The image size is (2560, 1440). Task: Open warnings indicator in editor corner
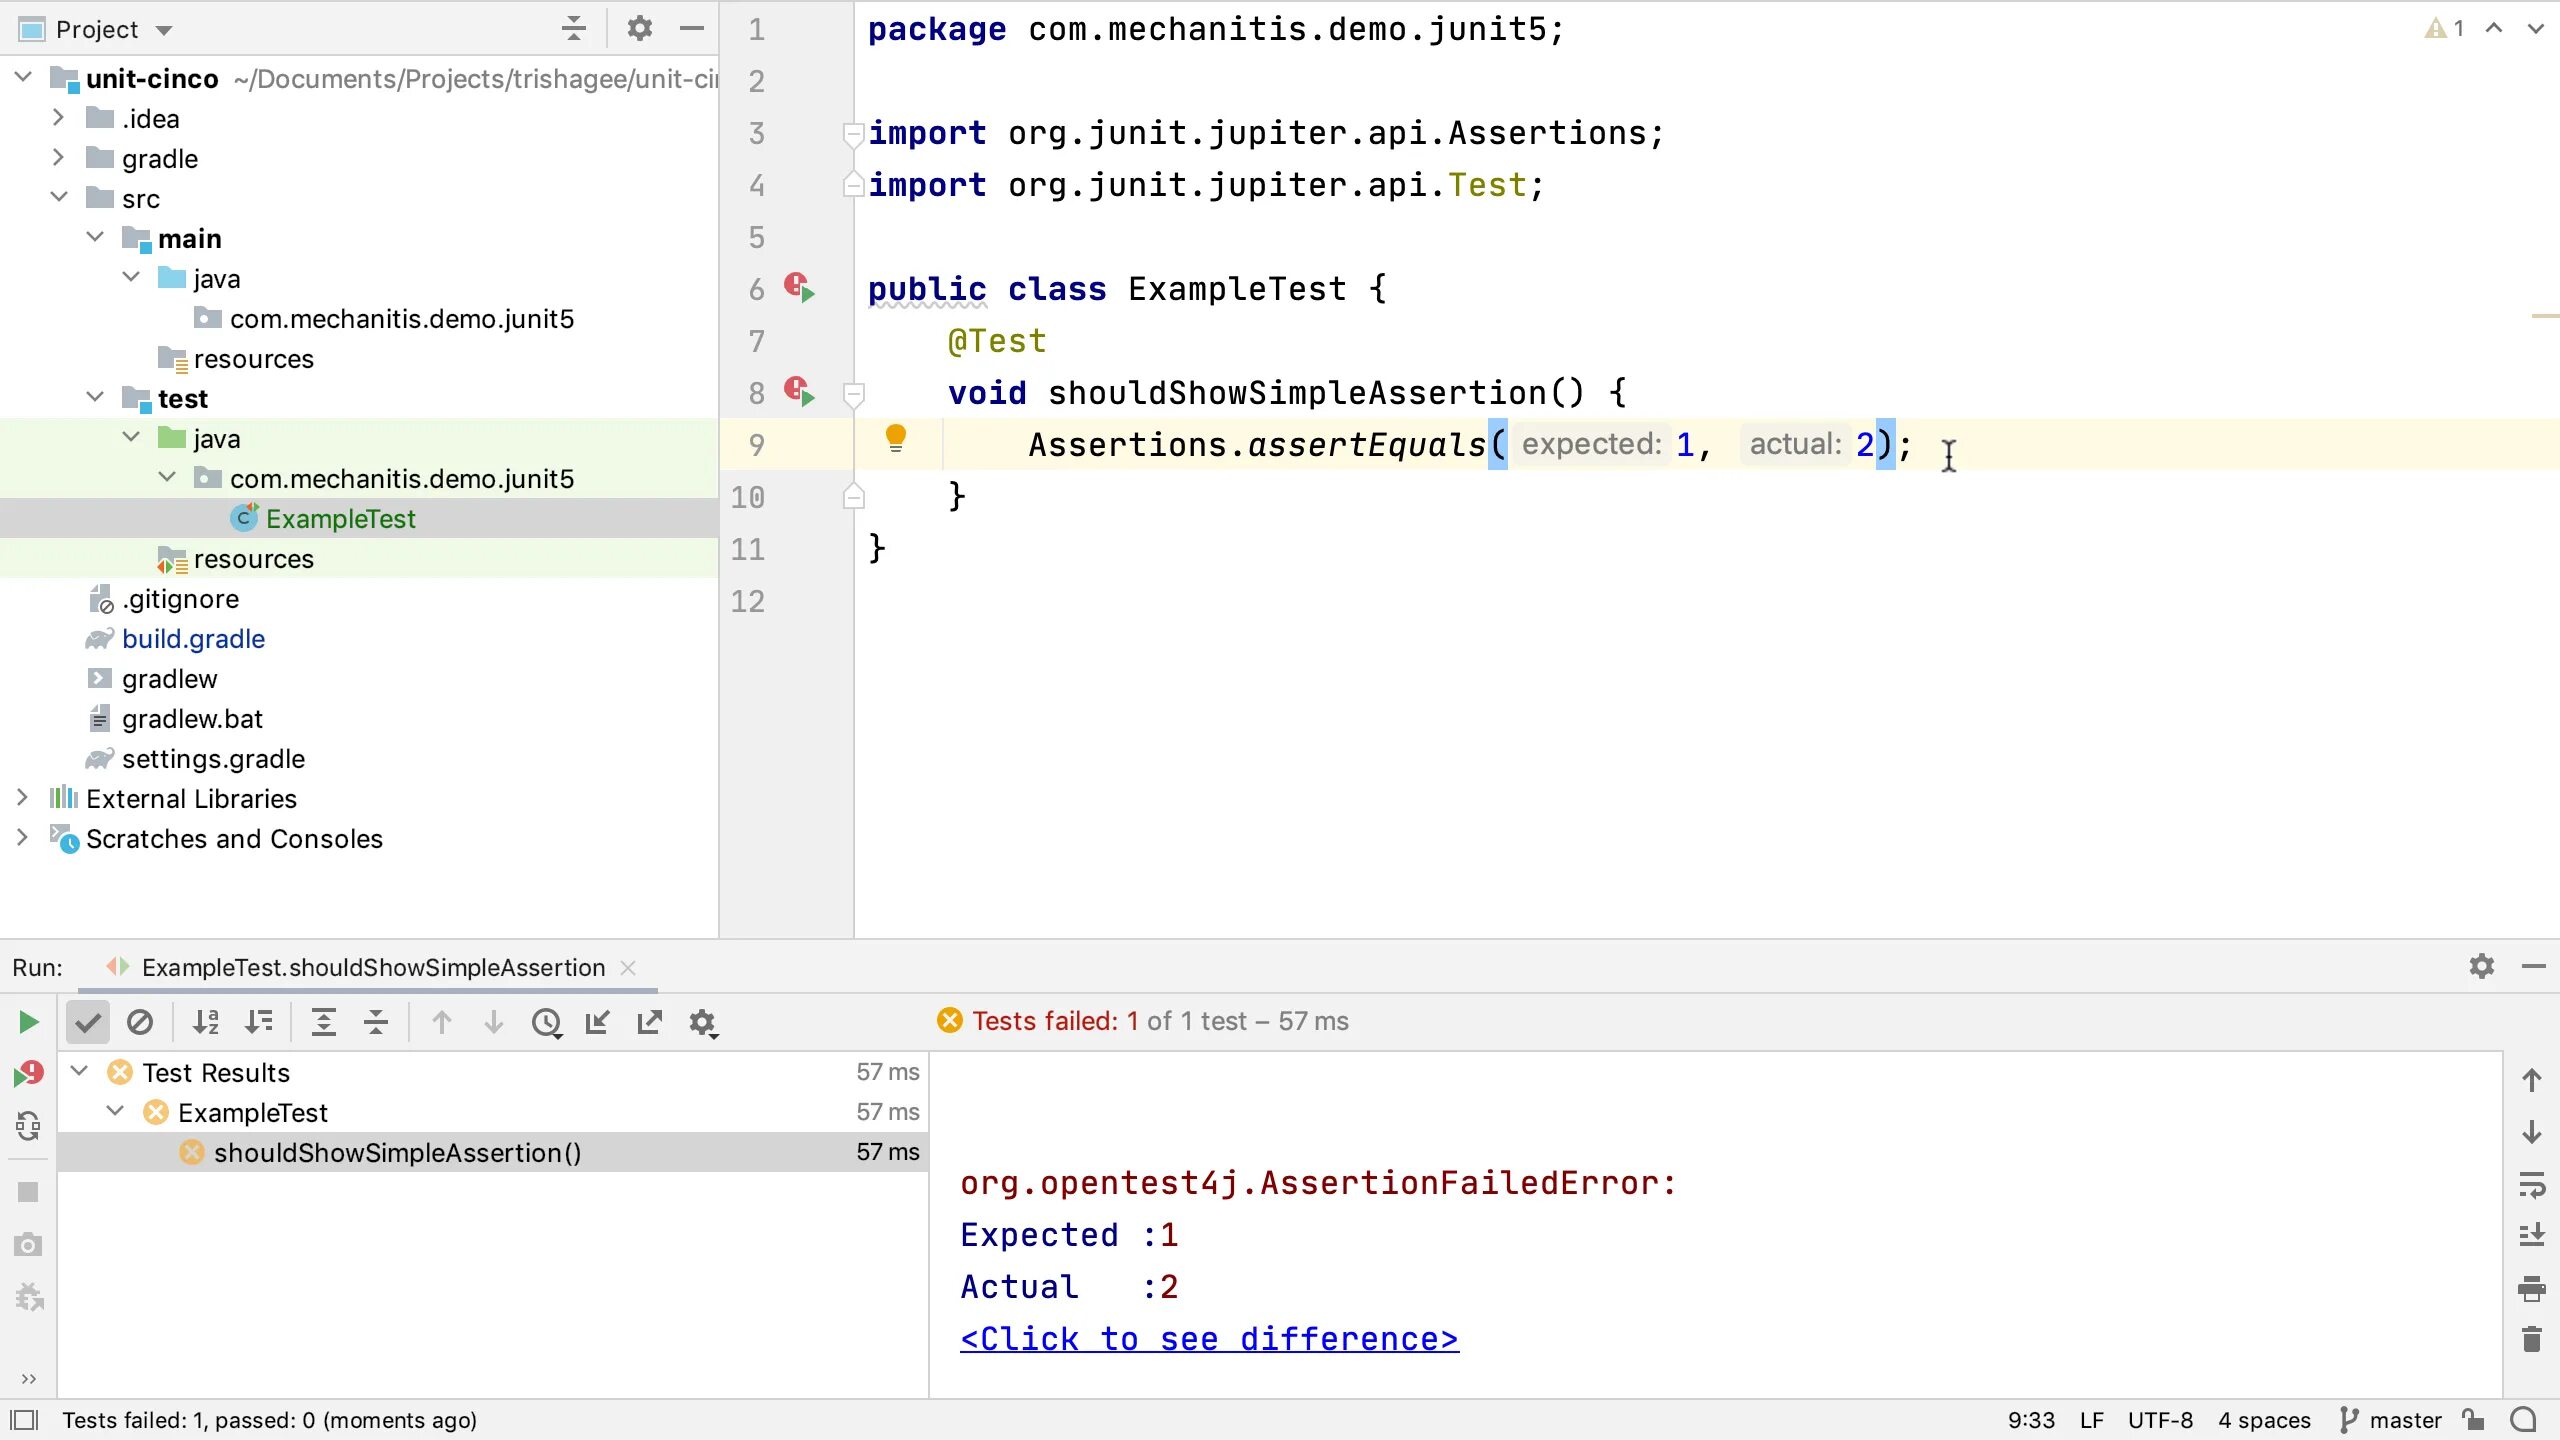2445,28
